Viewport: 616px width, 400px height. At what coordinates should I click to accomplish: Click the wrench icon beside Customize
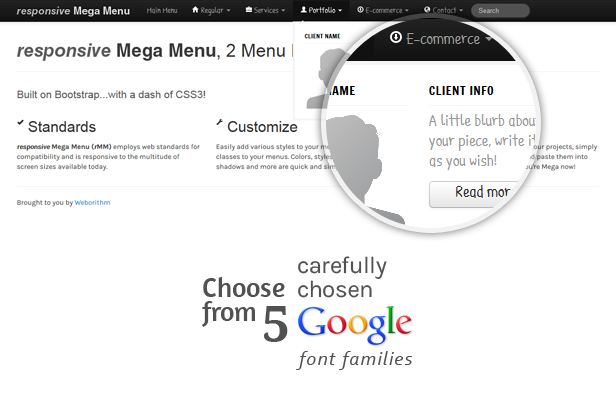[220, 123]
